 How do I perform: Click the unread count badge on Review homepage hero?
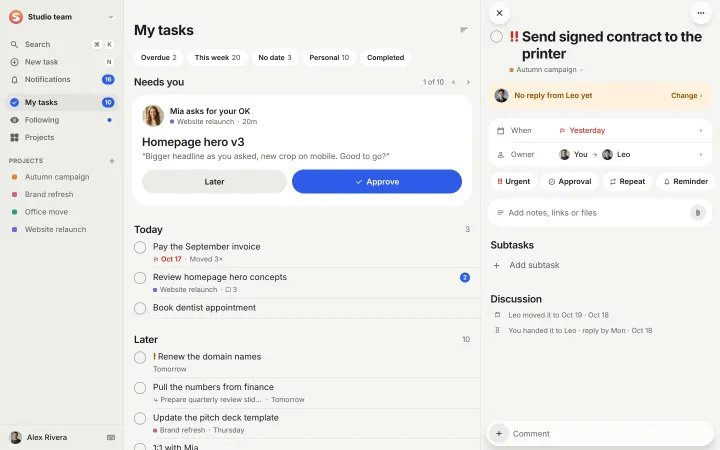(x=465, y=277)
